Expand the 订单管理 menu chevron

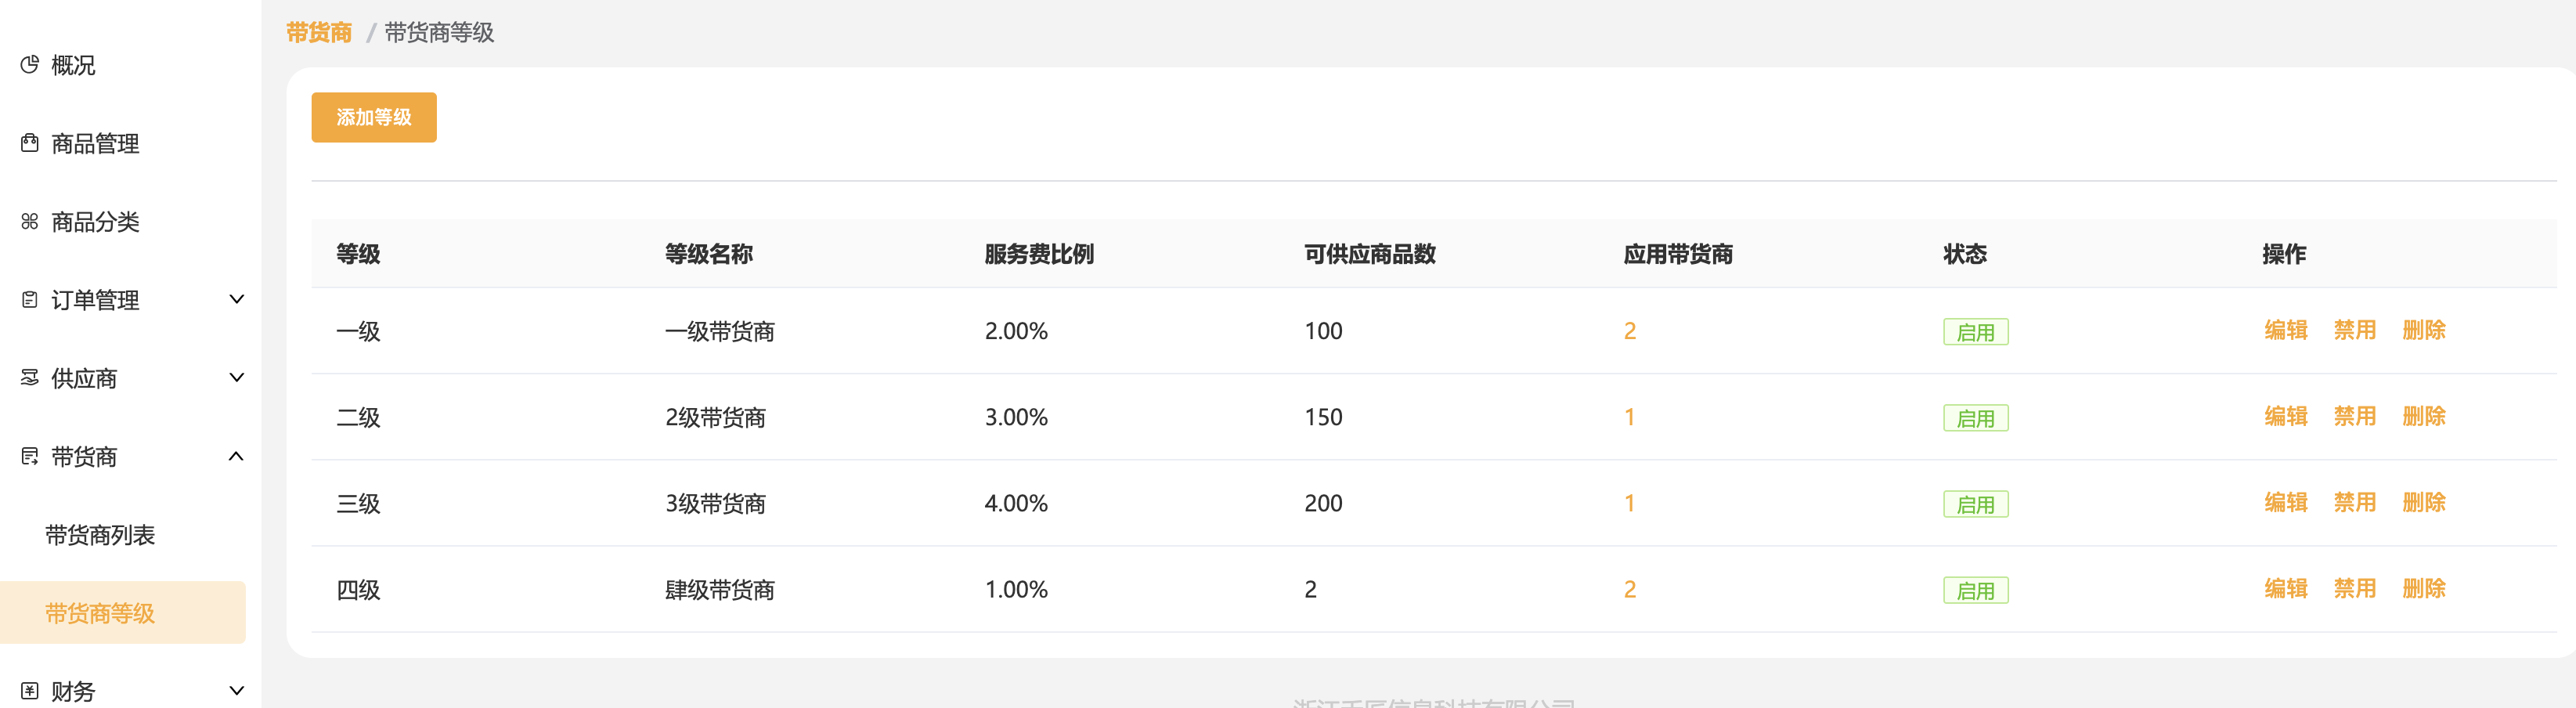coord(236,300)
